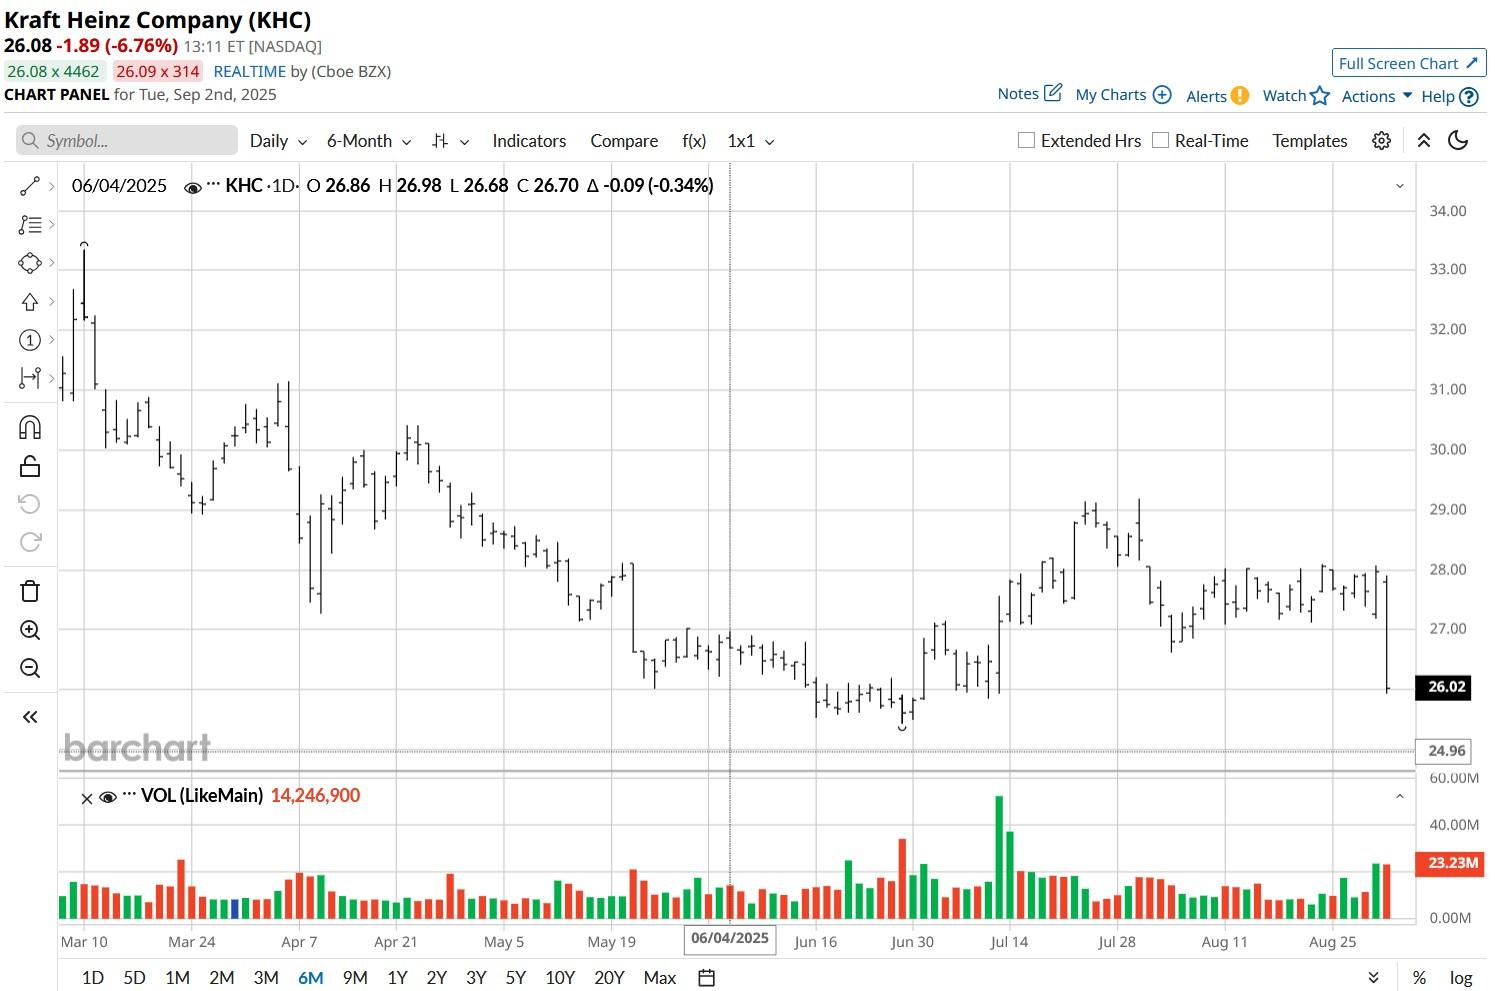1495x991 pixels.
Task: Enable the Extended Hrs checkbox
Action: click(x=1026, y=140)
